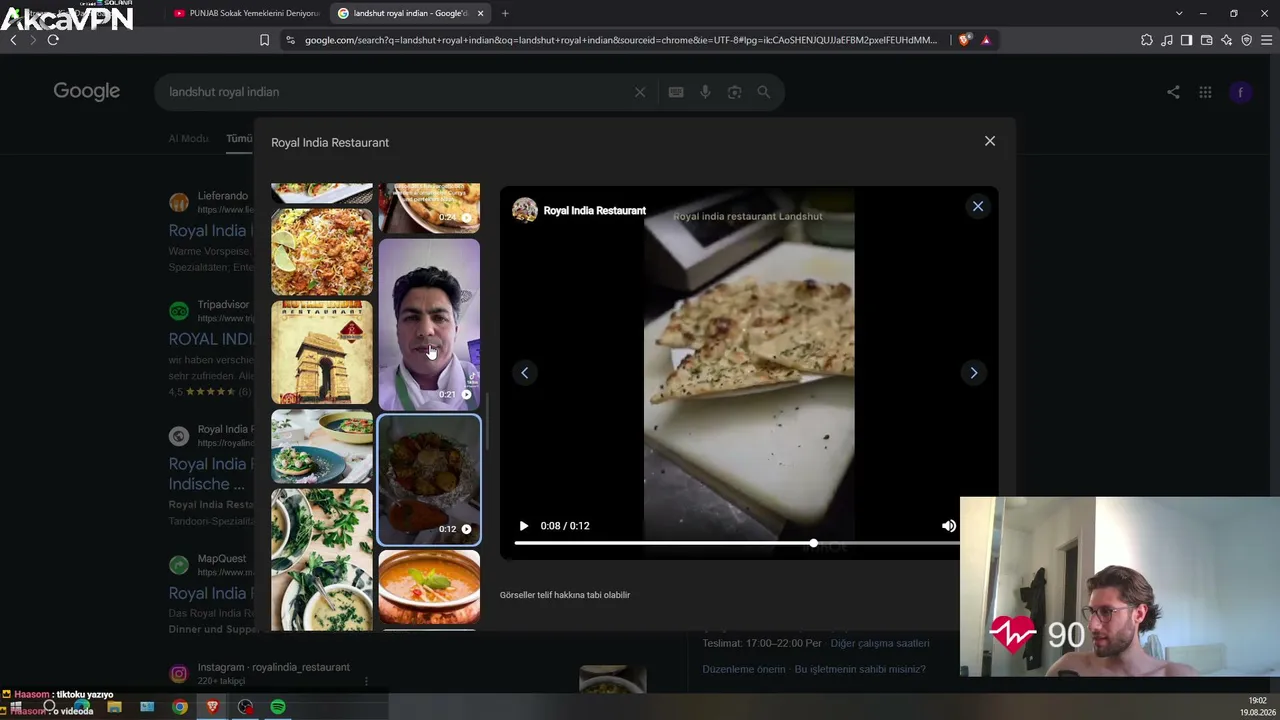The width and height of the screenshot is (1280, 720).
Task: Open the Brave Shields lion icon
Action: (x=964, y=40)
